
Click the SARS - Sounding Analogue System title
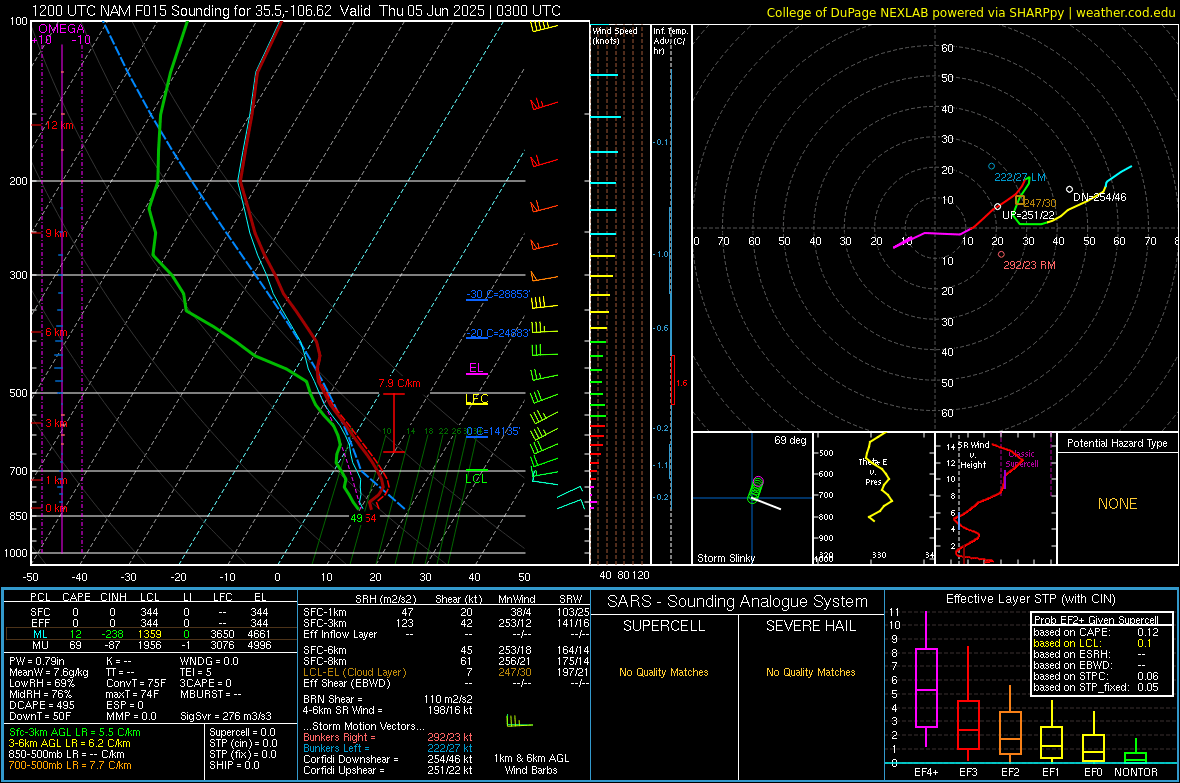(738, 602)
